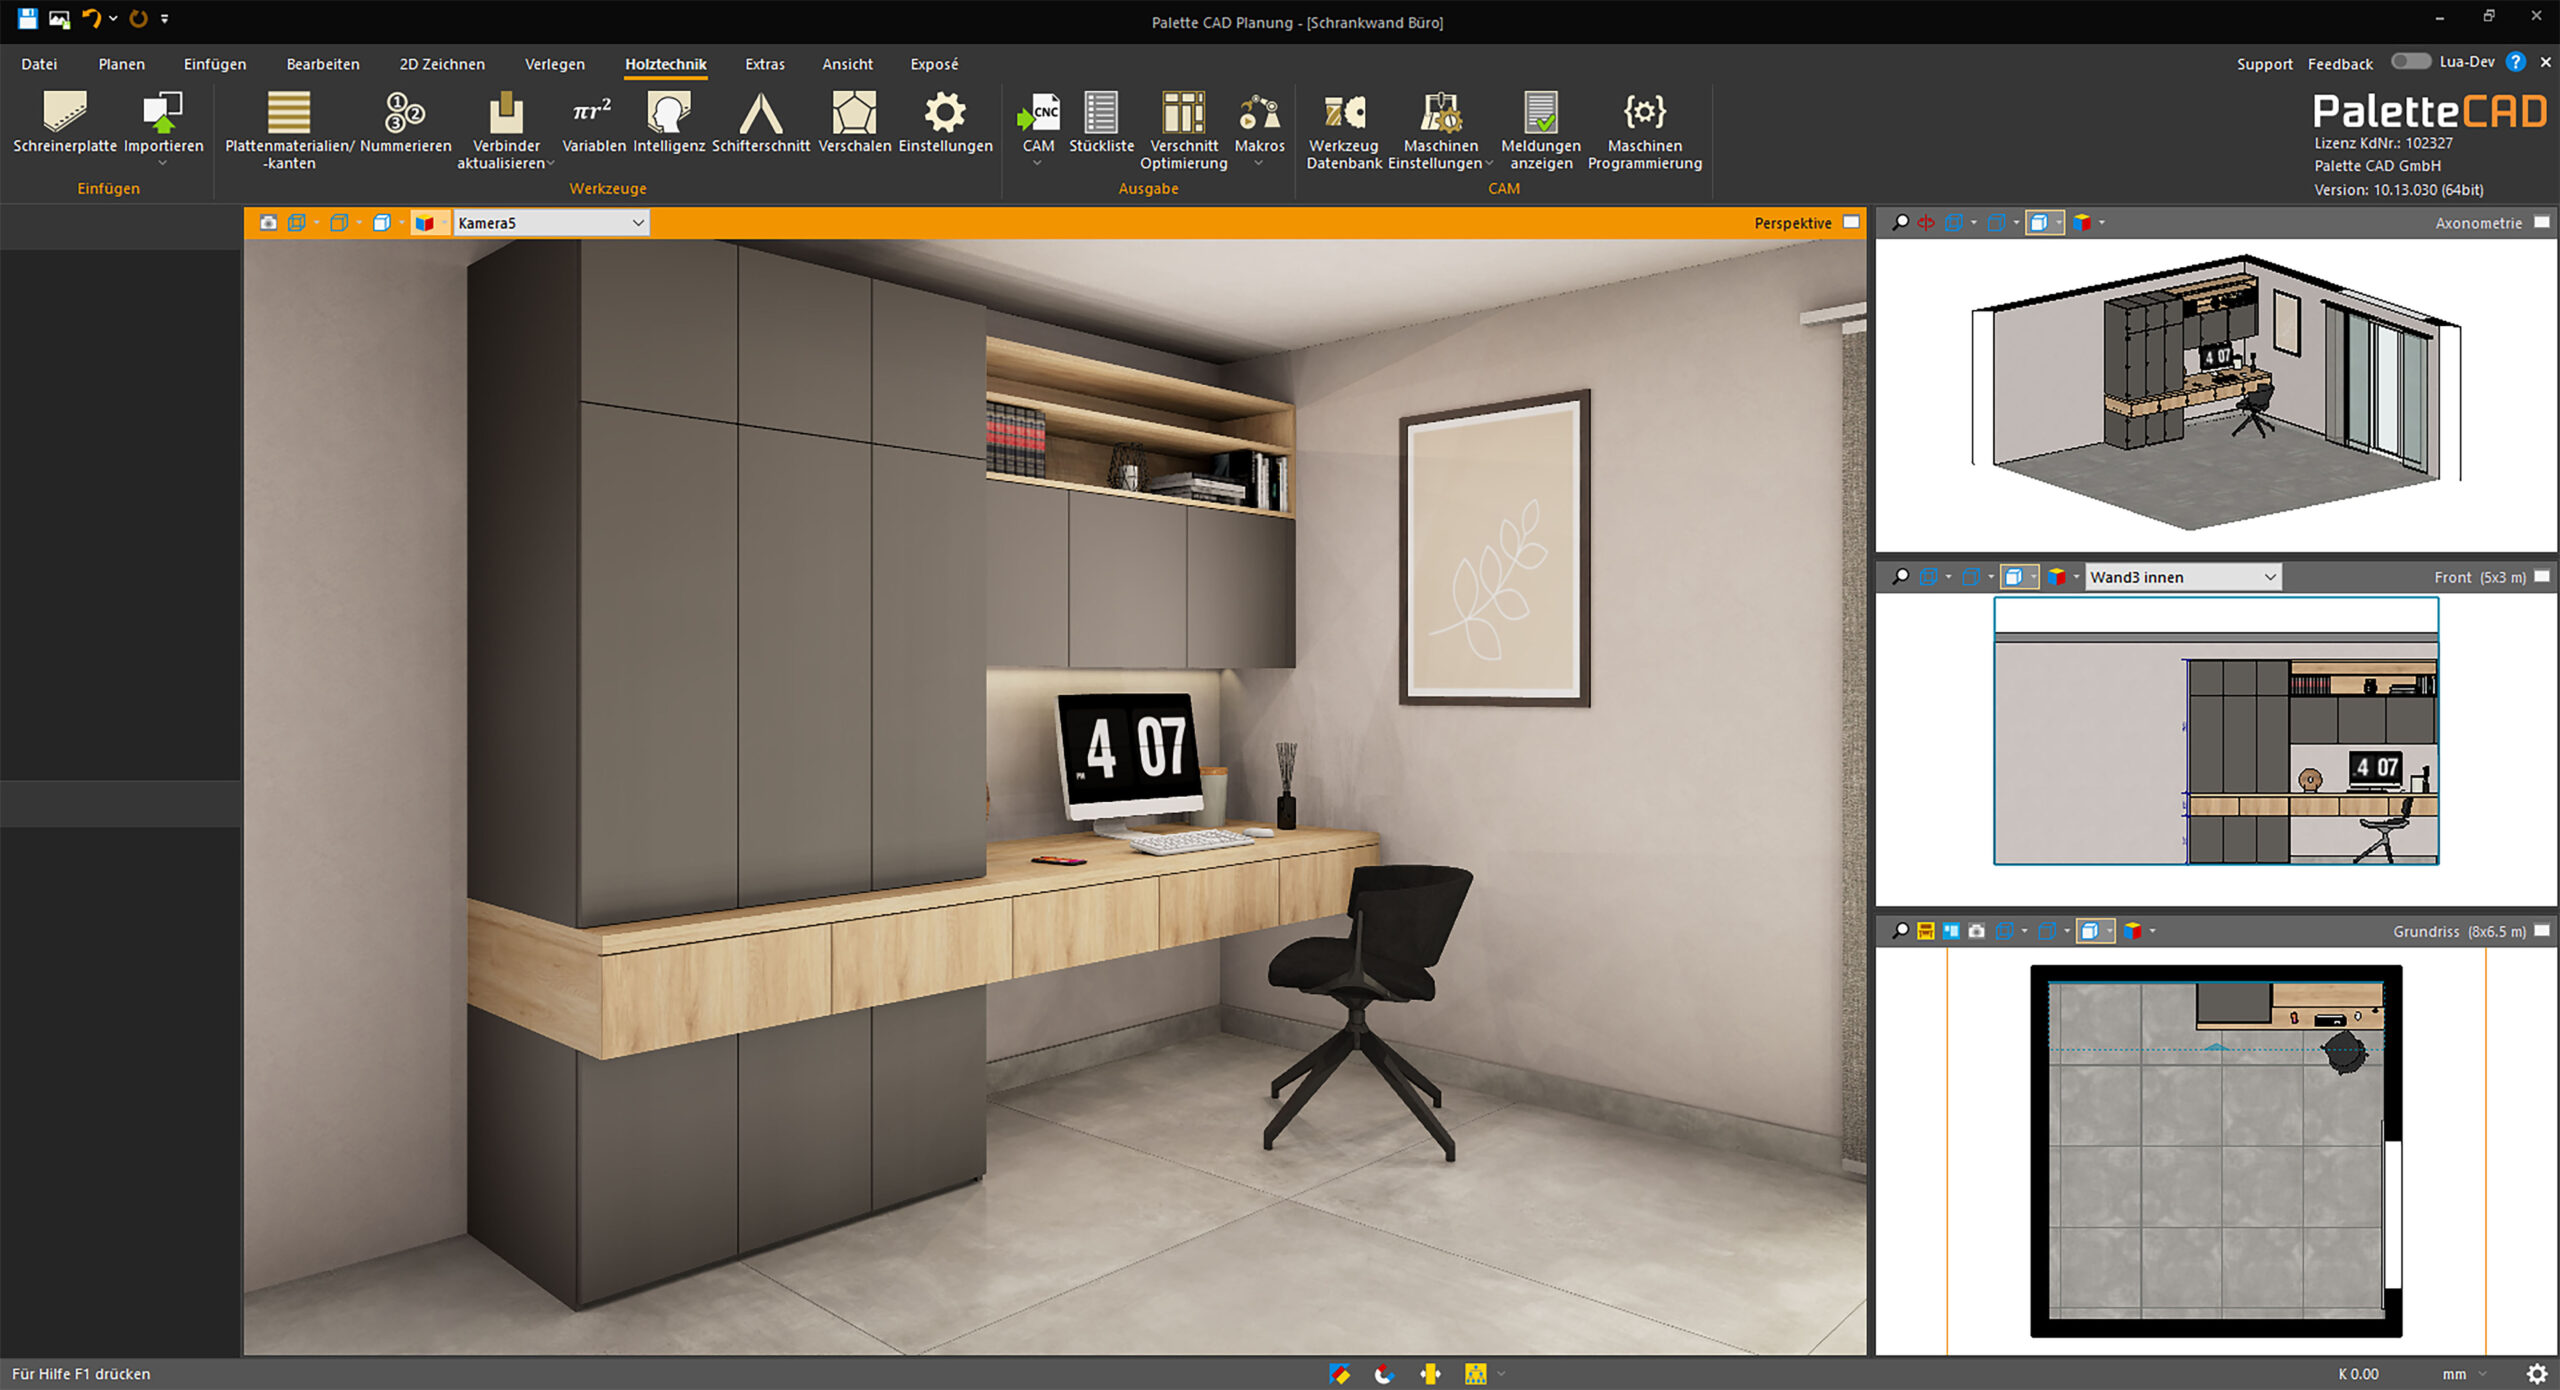Click the camera snapshot icon in the perspective viewport

point(267,222)
